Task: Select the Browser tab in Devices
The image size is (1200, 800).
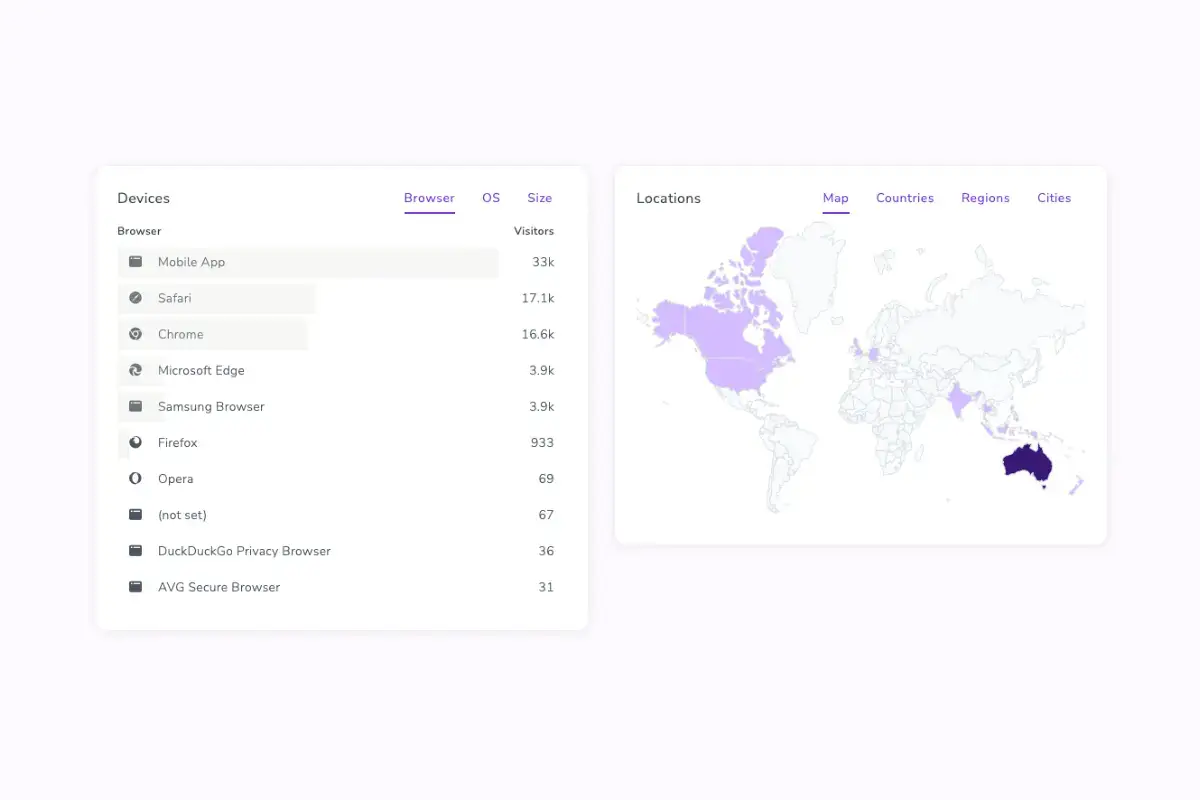Action: point(429,198)
